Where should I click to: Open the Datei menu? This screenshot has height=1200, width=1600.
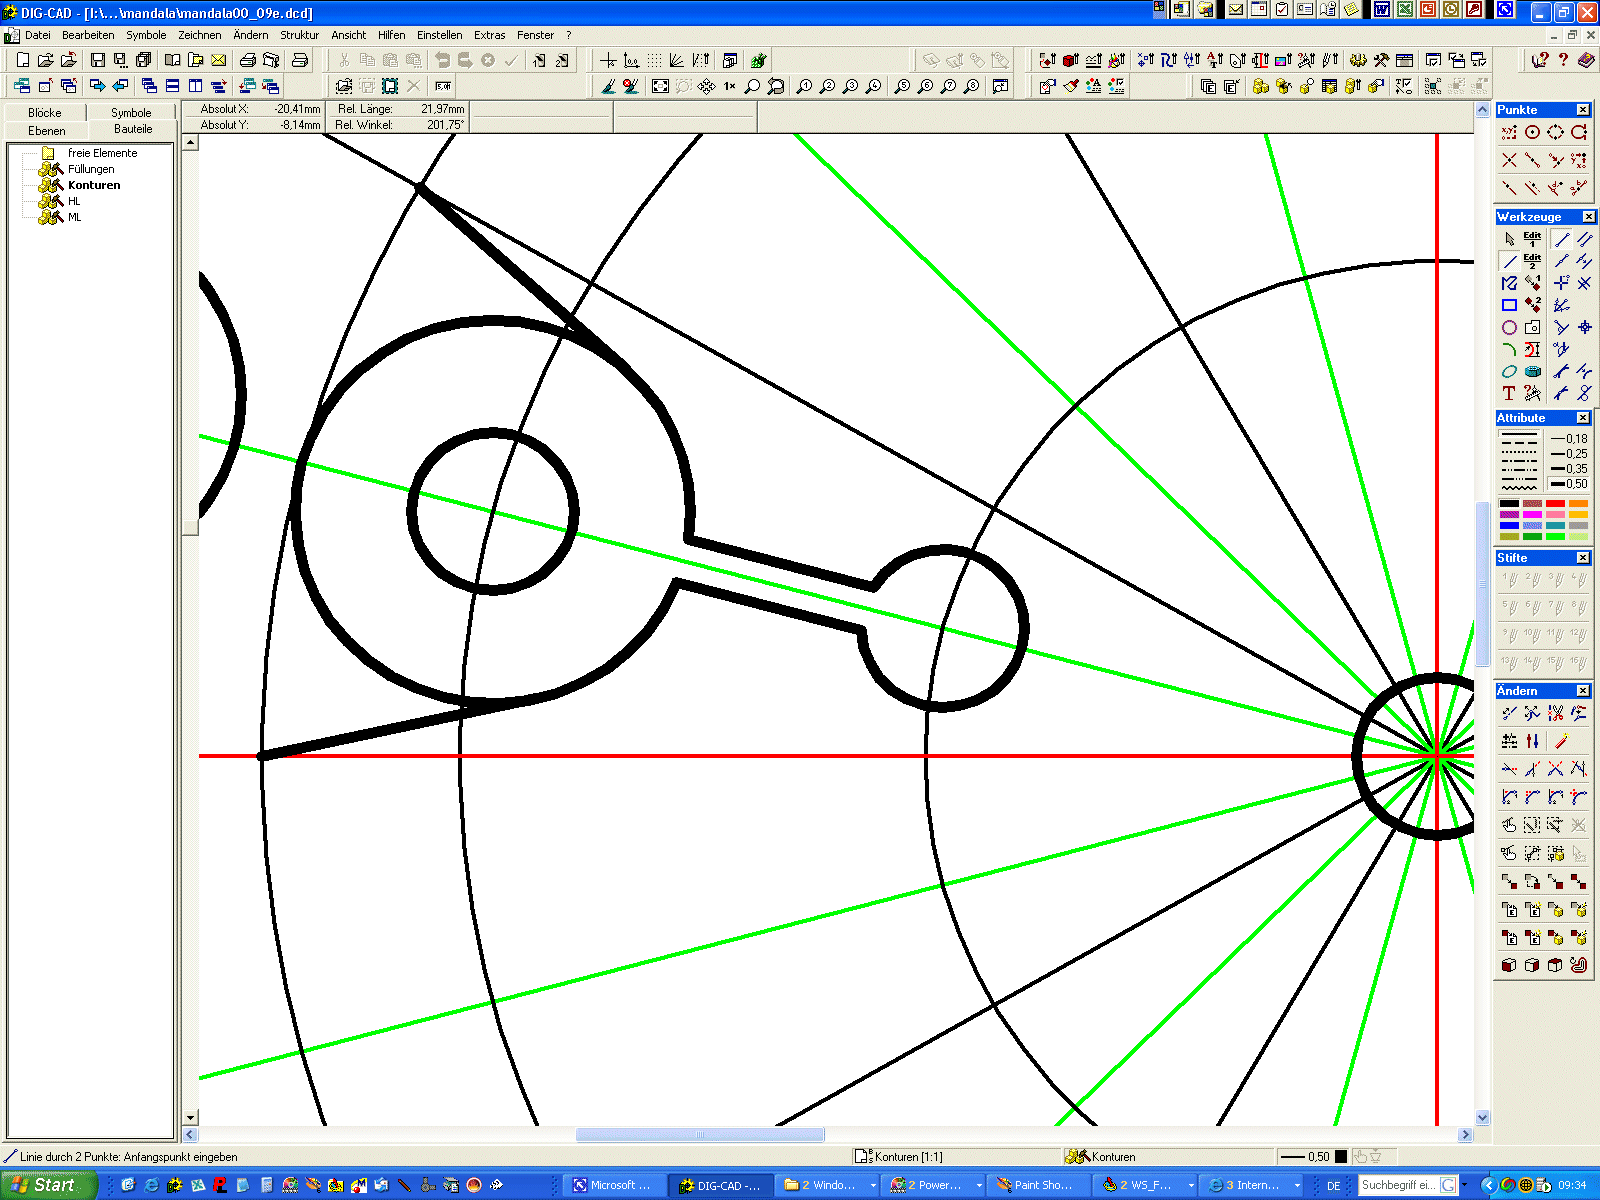tap(38, 35)
